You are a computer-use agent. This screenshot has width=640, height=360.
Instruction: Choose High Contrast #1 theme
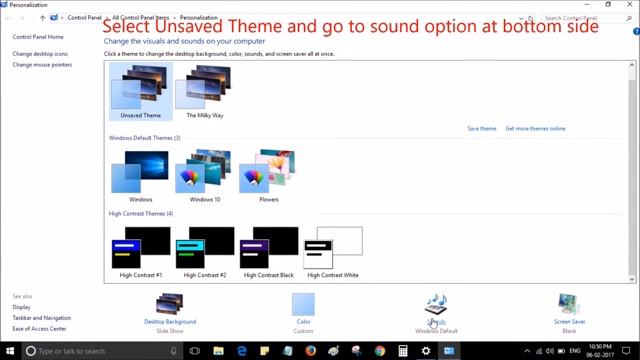pos(140,252)
